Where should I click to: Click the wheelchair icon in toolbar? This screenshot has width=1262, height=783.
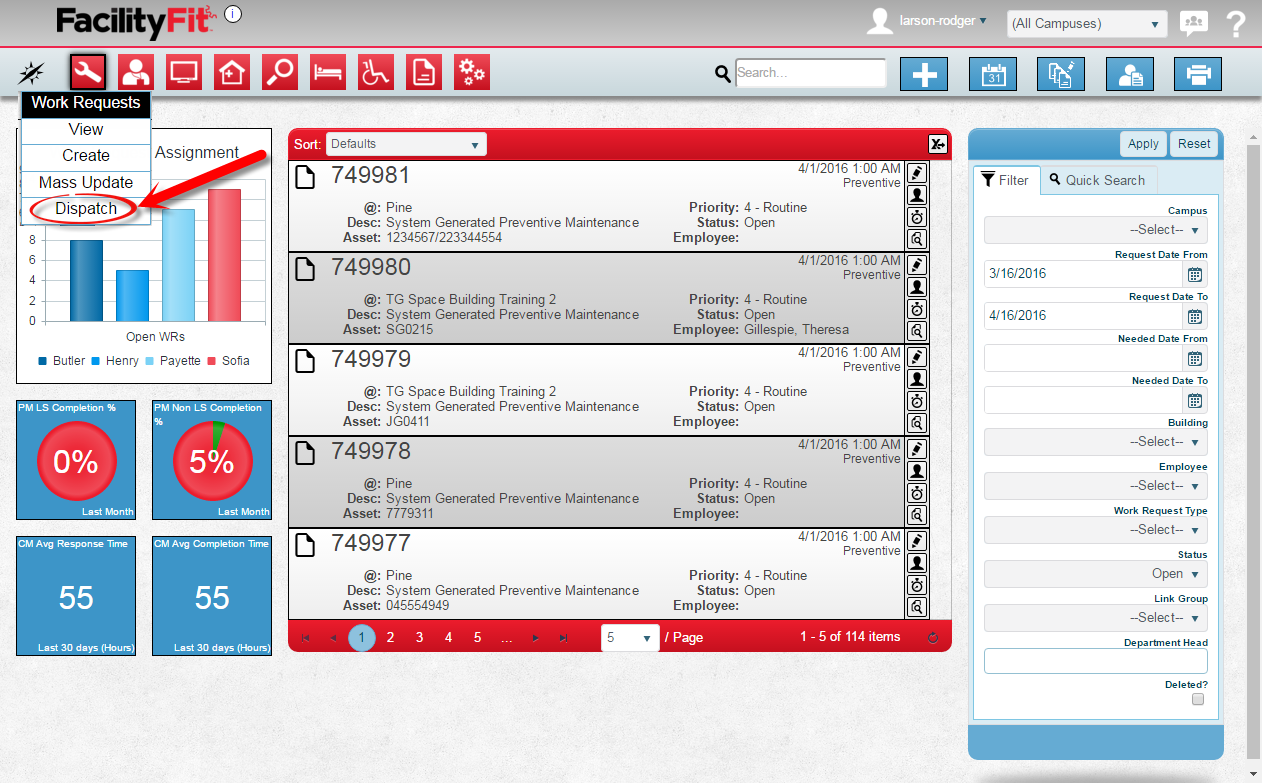point(376,72)
